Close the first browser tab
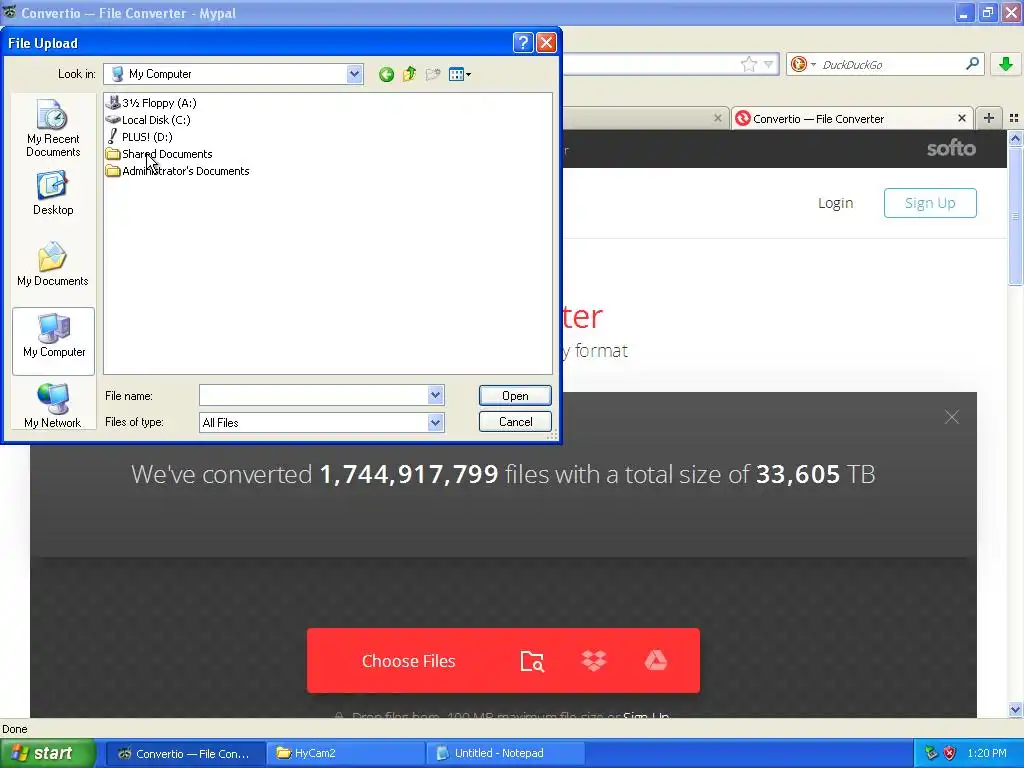The width and height of the screenshot is (1024, 768). (x=718, y=118)
